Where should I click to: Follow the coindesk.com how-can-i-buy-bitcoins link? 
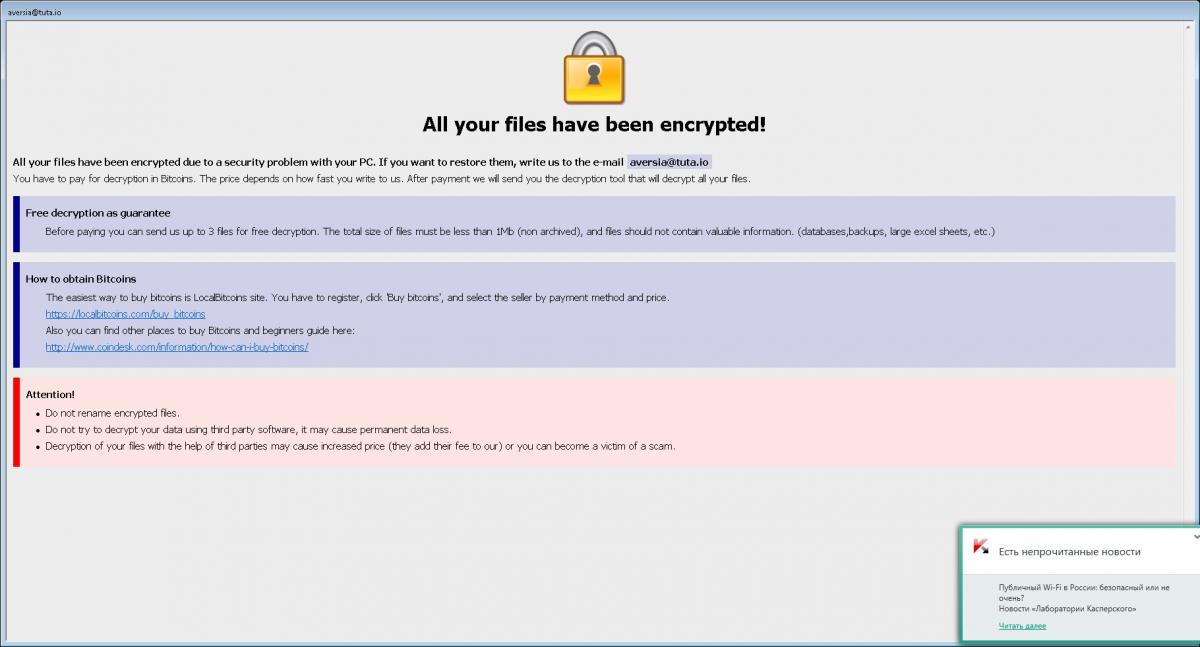(177, 347)
